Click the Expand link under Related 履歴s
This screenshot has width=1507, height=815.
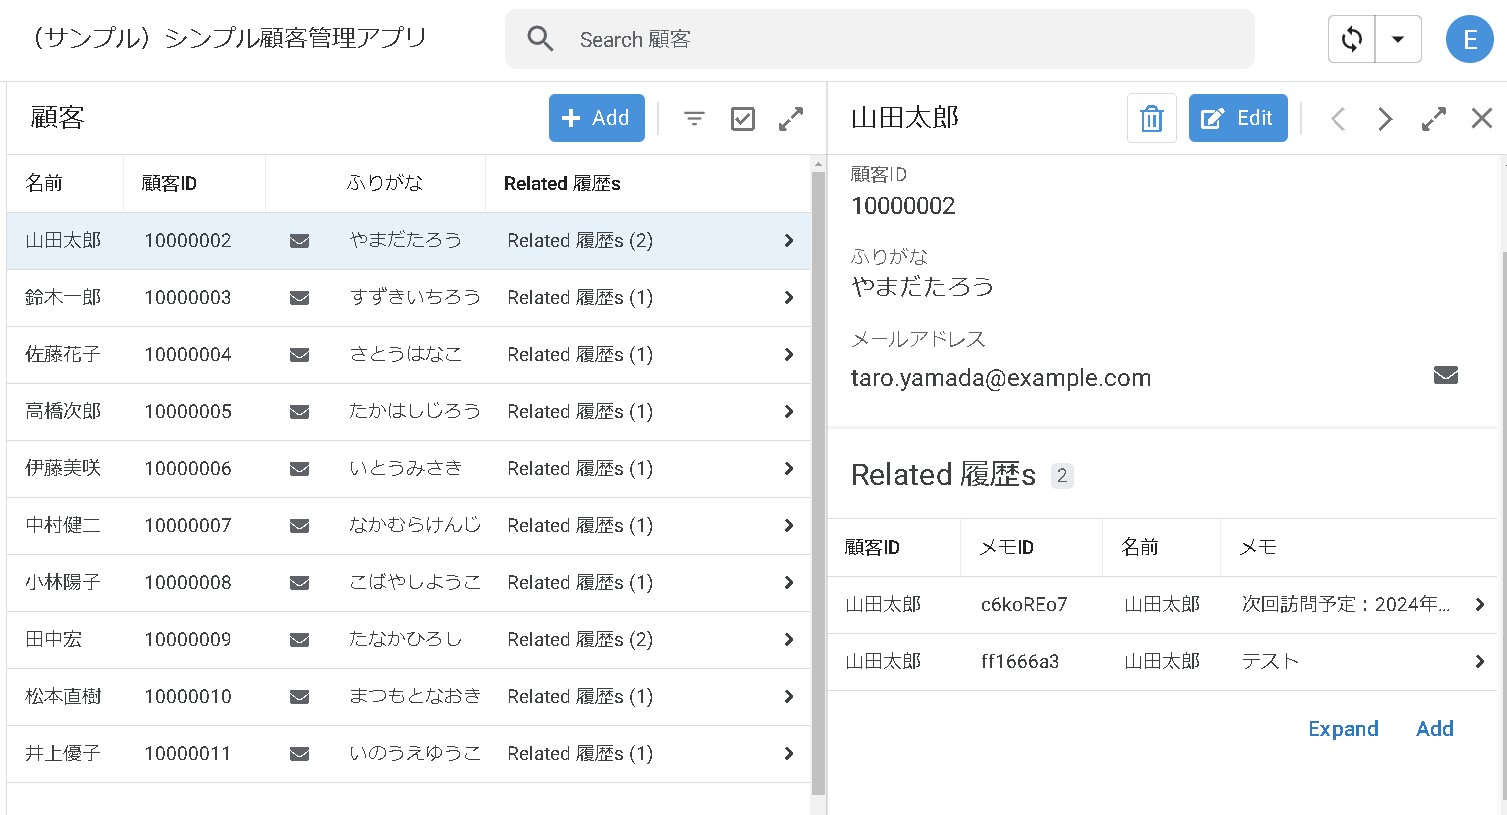pyautogui.click(x=1343, y=728)
